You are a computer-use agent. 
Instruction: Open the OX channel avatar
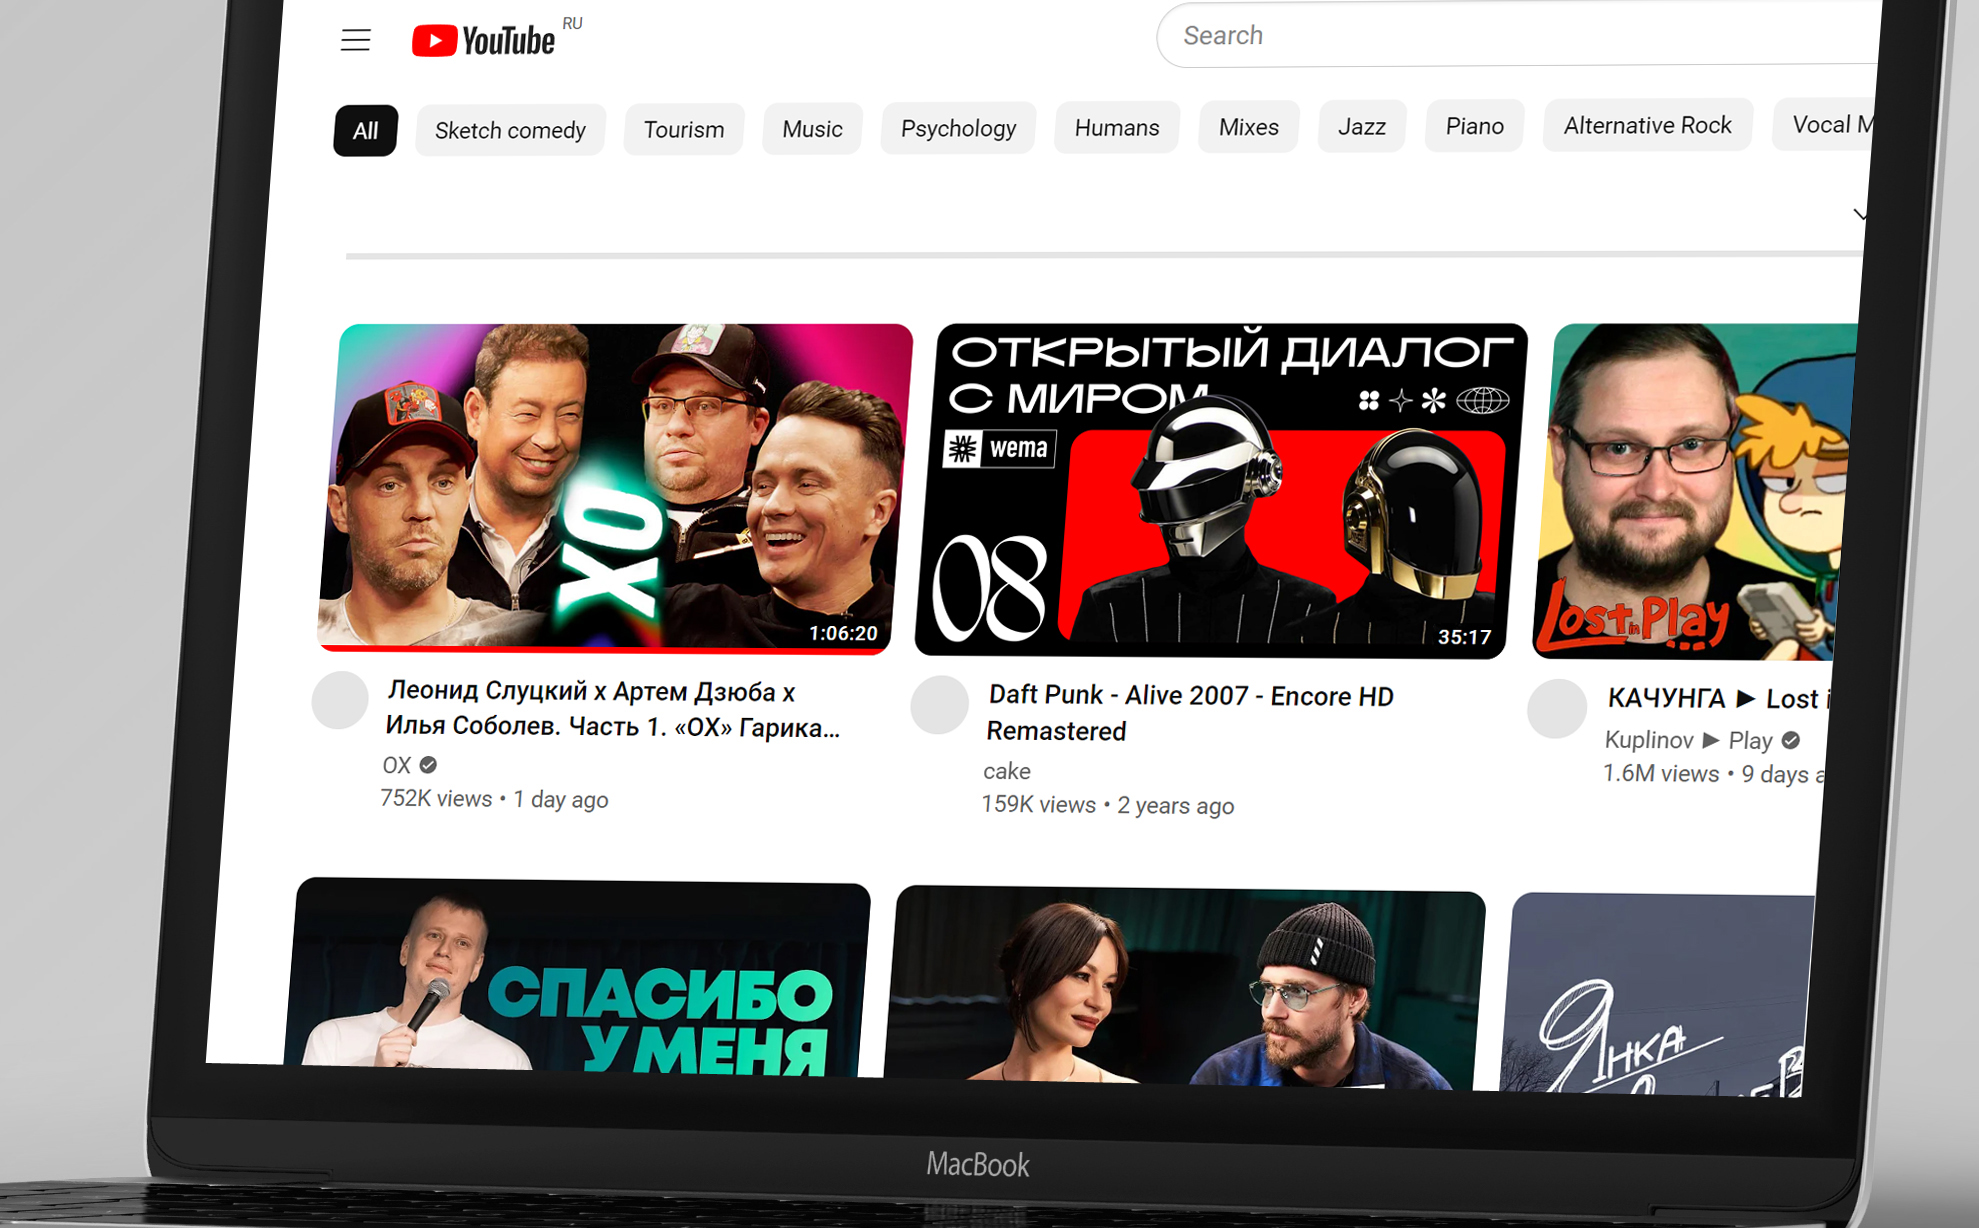(341, 700)
